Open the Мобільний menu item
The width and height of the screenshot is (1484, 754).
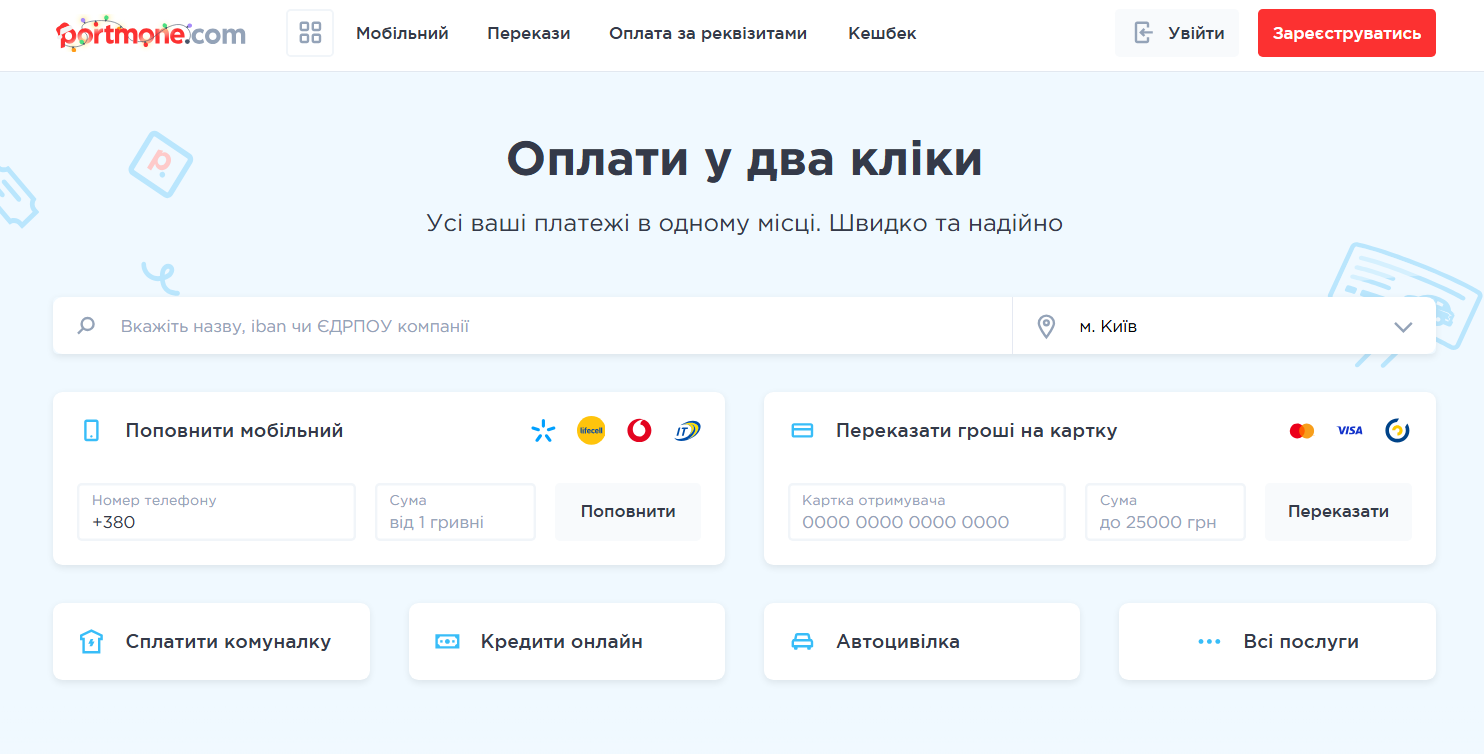click(x=402, y=33)
